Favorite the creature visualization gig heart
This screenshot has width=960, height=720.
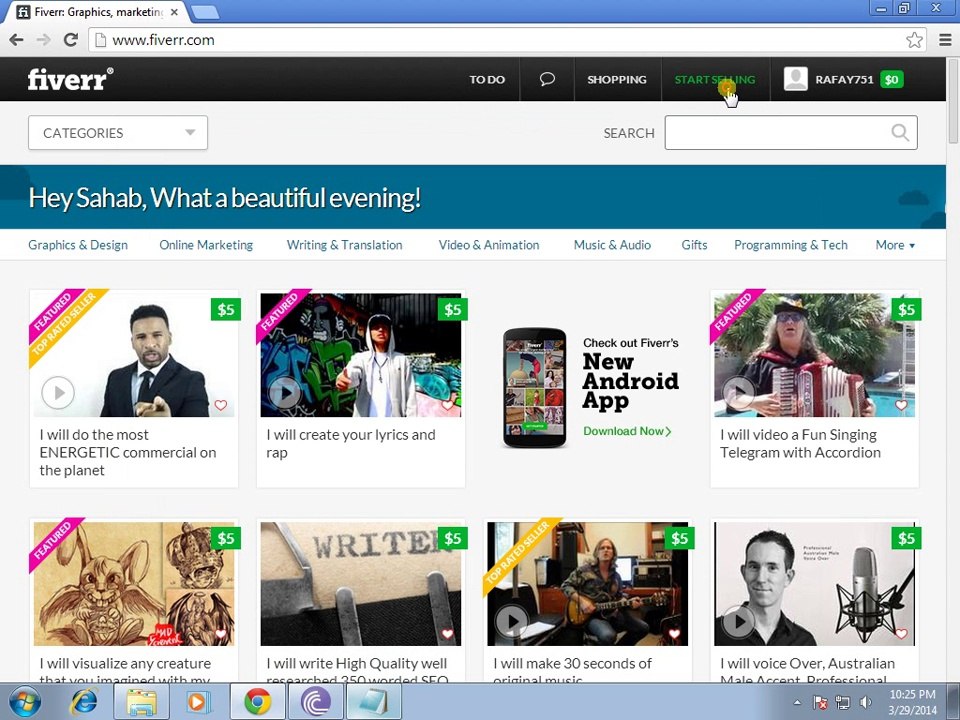(221, 634)
